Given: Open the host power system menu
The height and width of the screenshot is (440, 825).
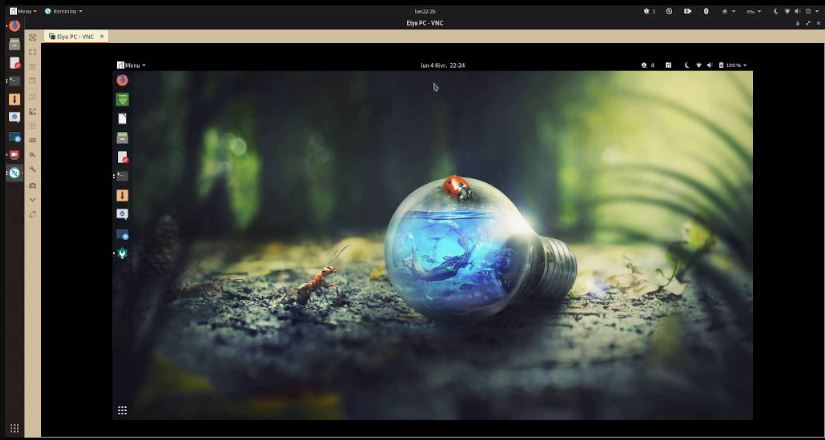Looking at the screenshot, I should pyautogui.click(x=811, y=11).
